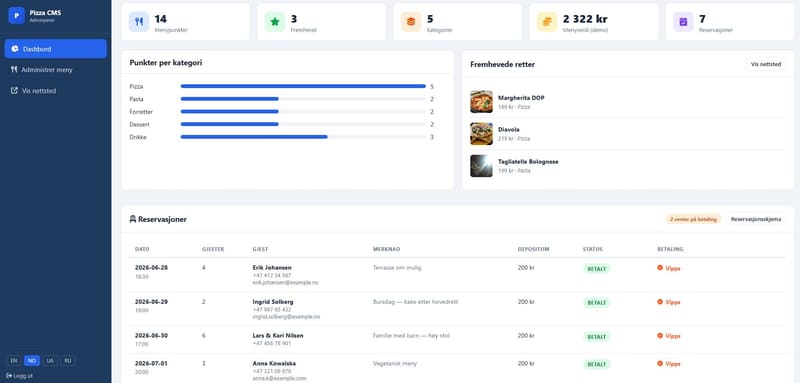
Task: Click Logg ut at the sidebar bottom
Action: pos(20,376)
